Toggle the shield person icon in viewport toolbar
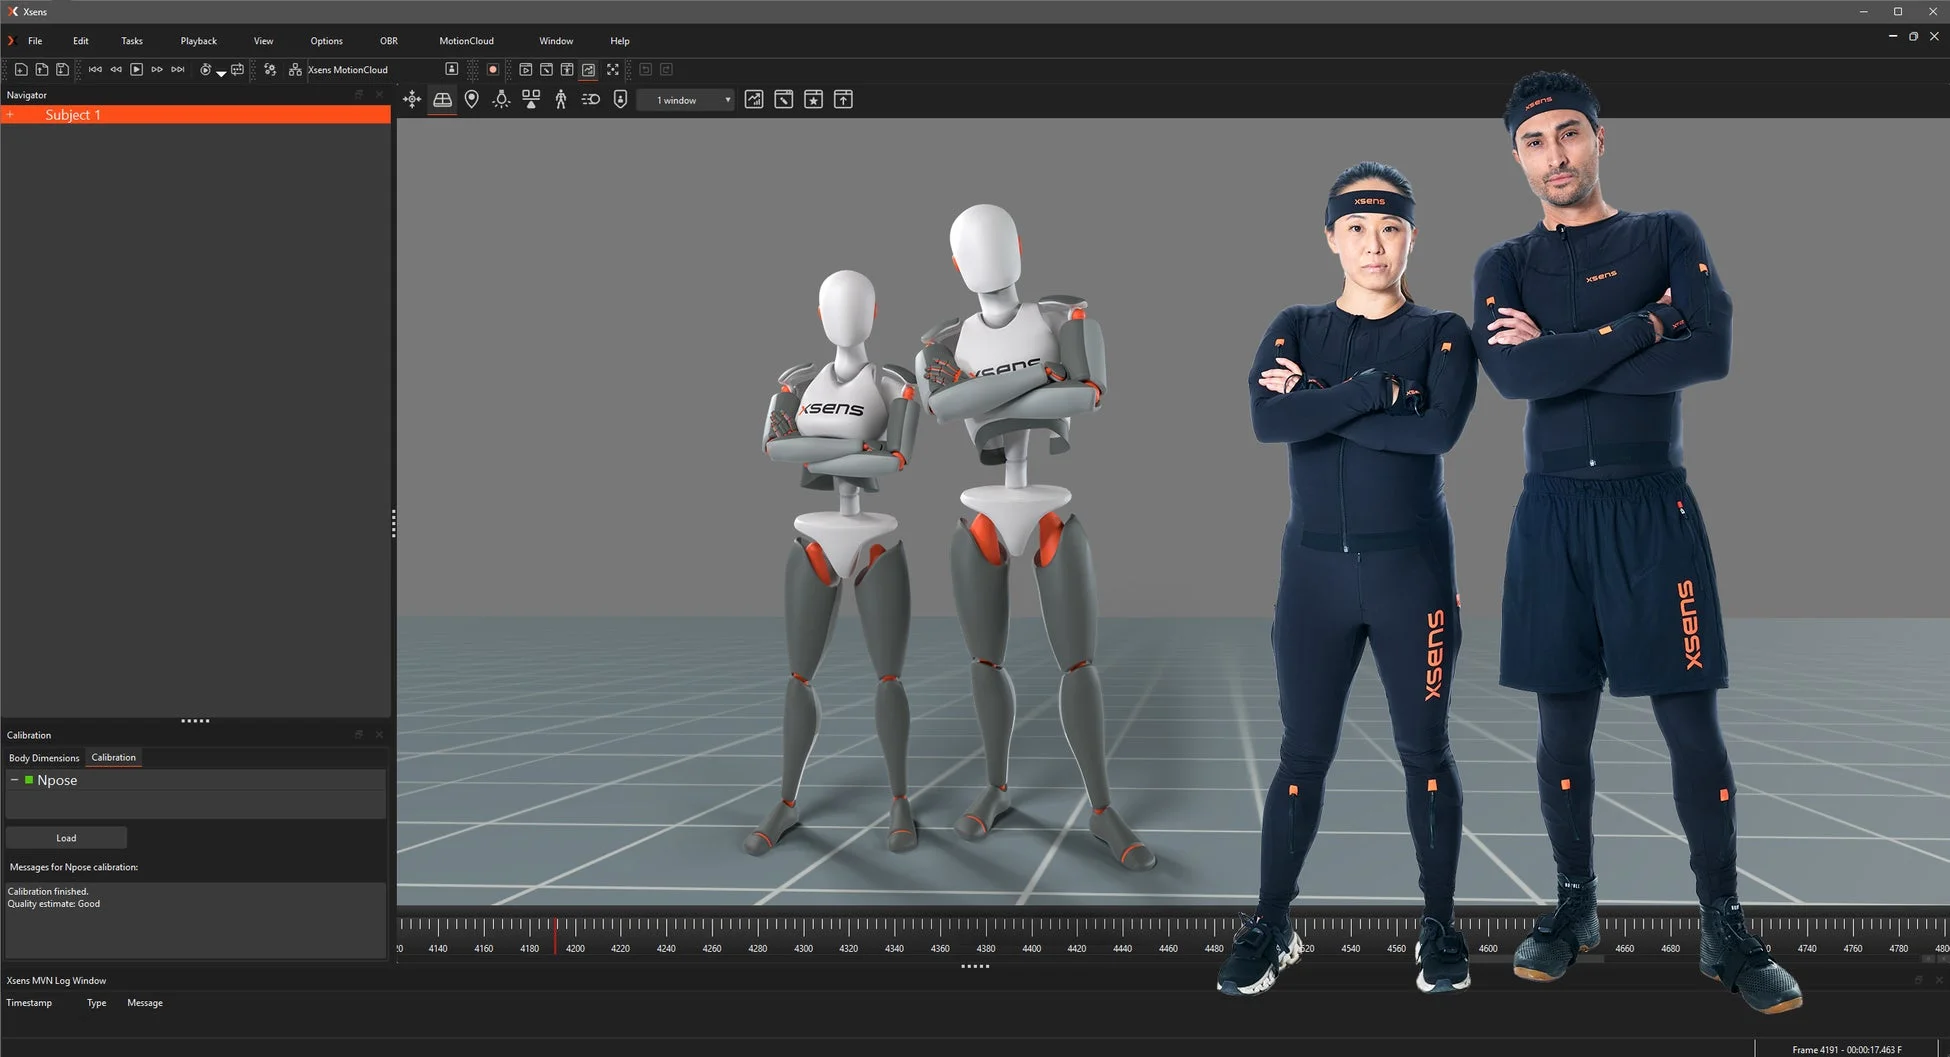Screen dimensions: 1950x1057 (x=620, y=99)
